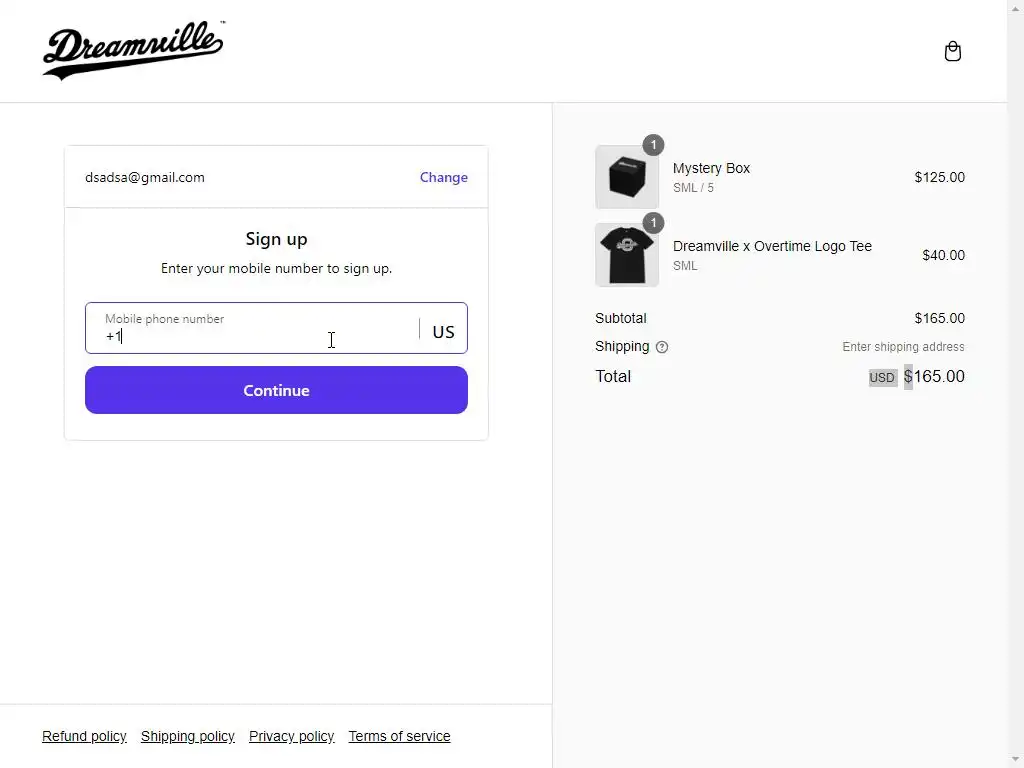
Task: Click the Logo Tee quantity badge
Action: (x=653, y=222)
